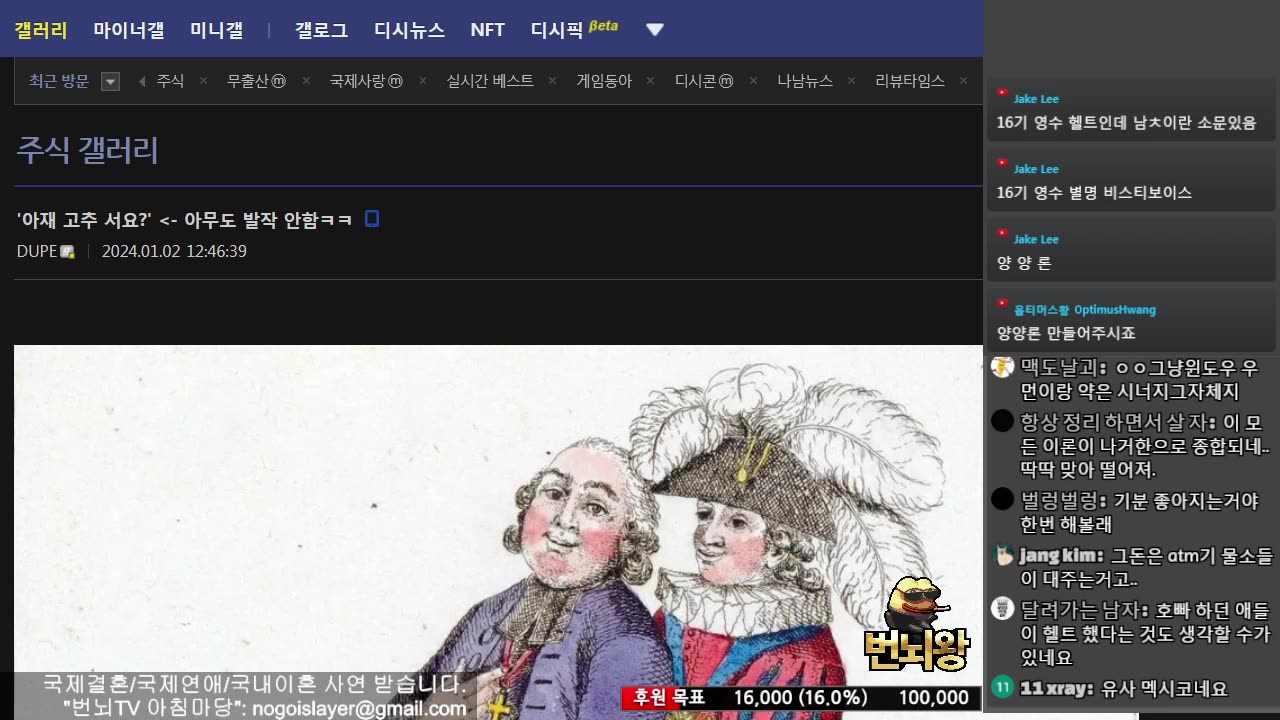Switch to the 미니갤 tab
Viewport: 1280px width, 720px height.
tap(217, 30)
